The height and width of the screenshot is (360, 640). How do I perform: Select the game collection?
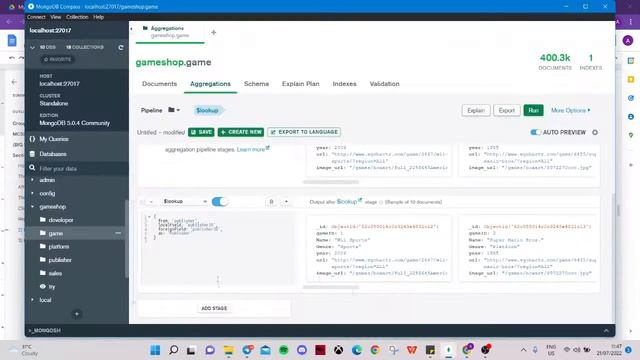56,233
